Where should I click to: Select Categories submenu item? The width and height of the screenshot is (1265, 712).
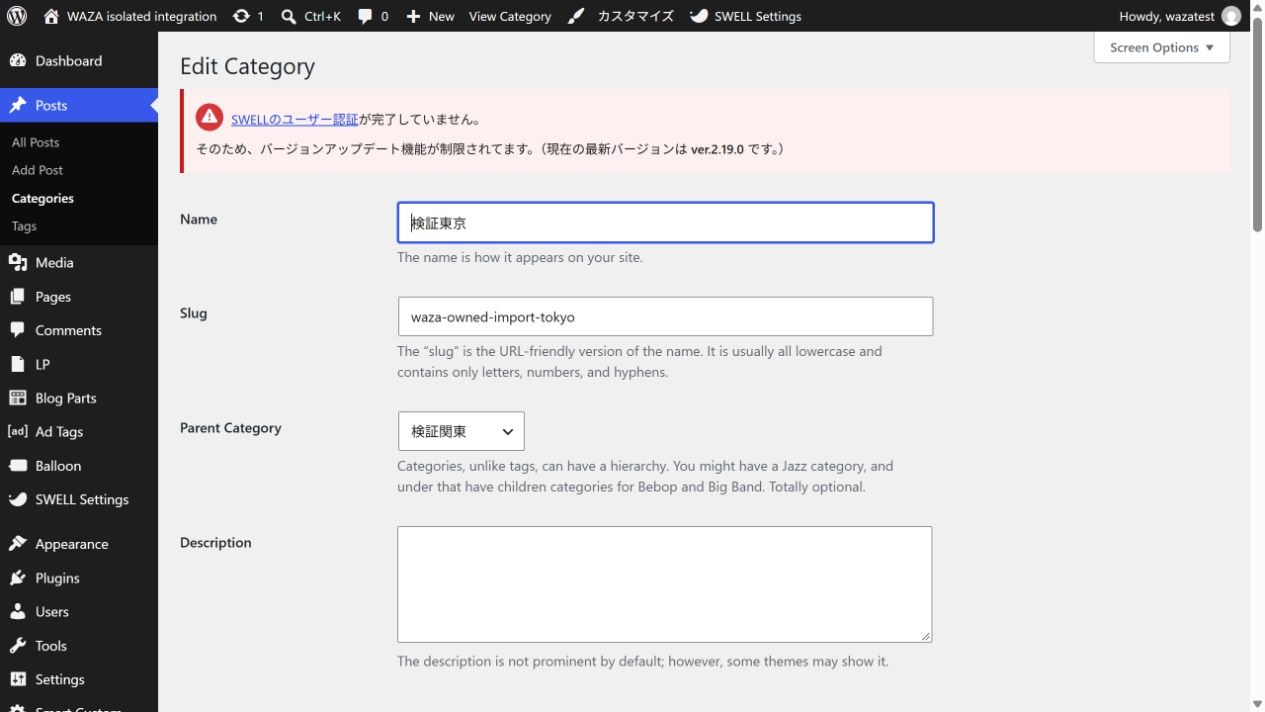43,198
